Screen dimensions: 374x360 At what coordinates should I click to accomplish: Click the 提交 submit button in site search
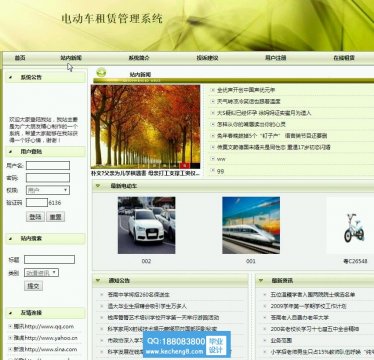pos(33,286)
